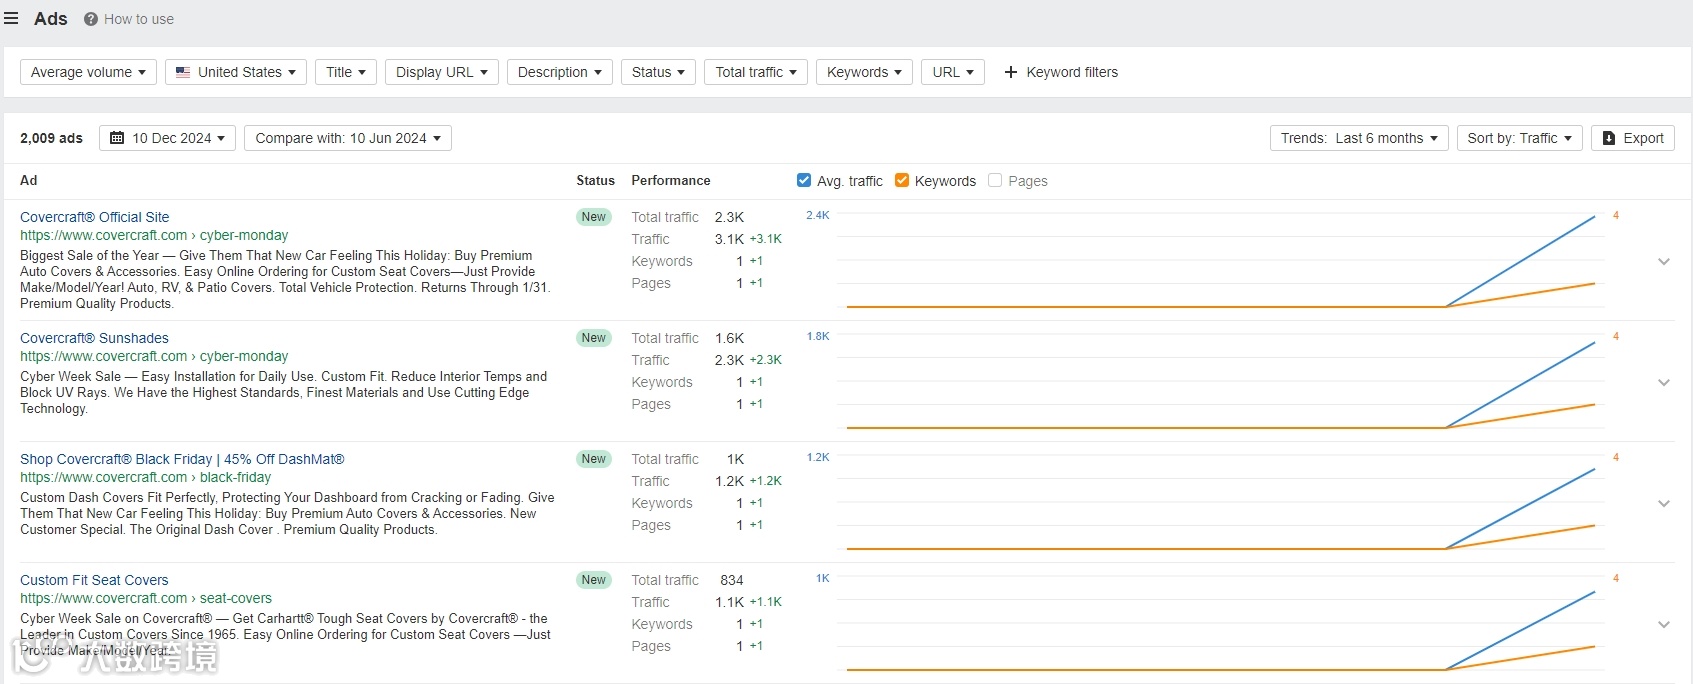The image size is (1693, 684).
Task: Open the Compare with 10 Jun 2024 dropdown
Action: click(348, 138)
